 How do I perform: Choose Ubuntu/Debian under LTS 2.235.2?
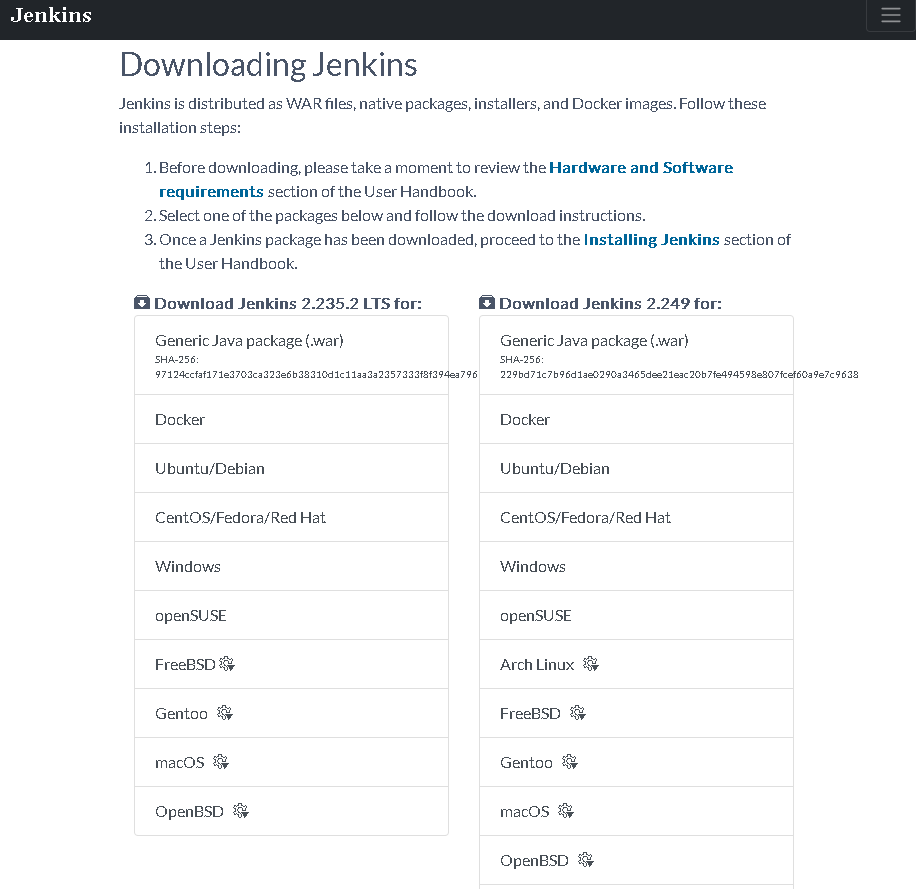tap(292, 468)
